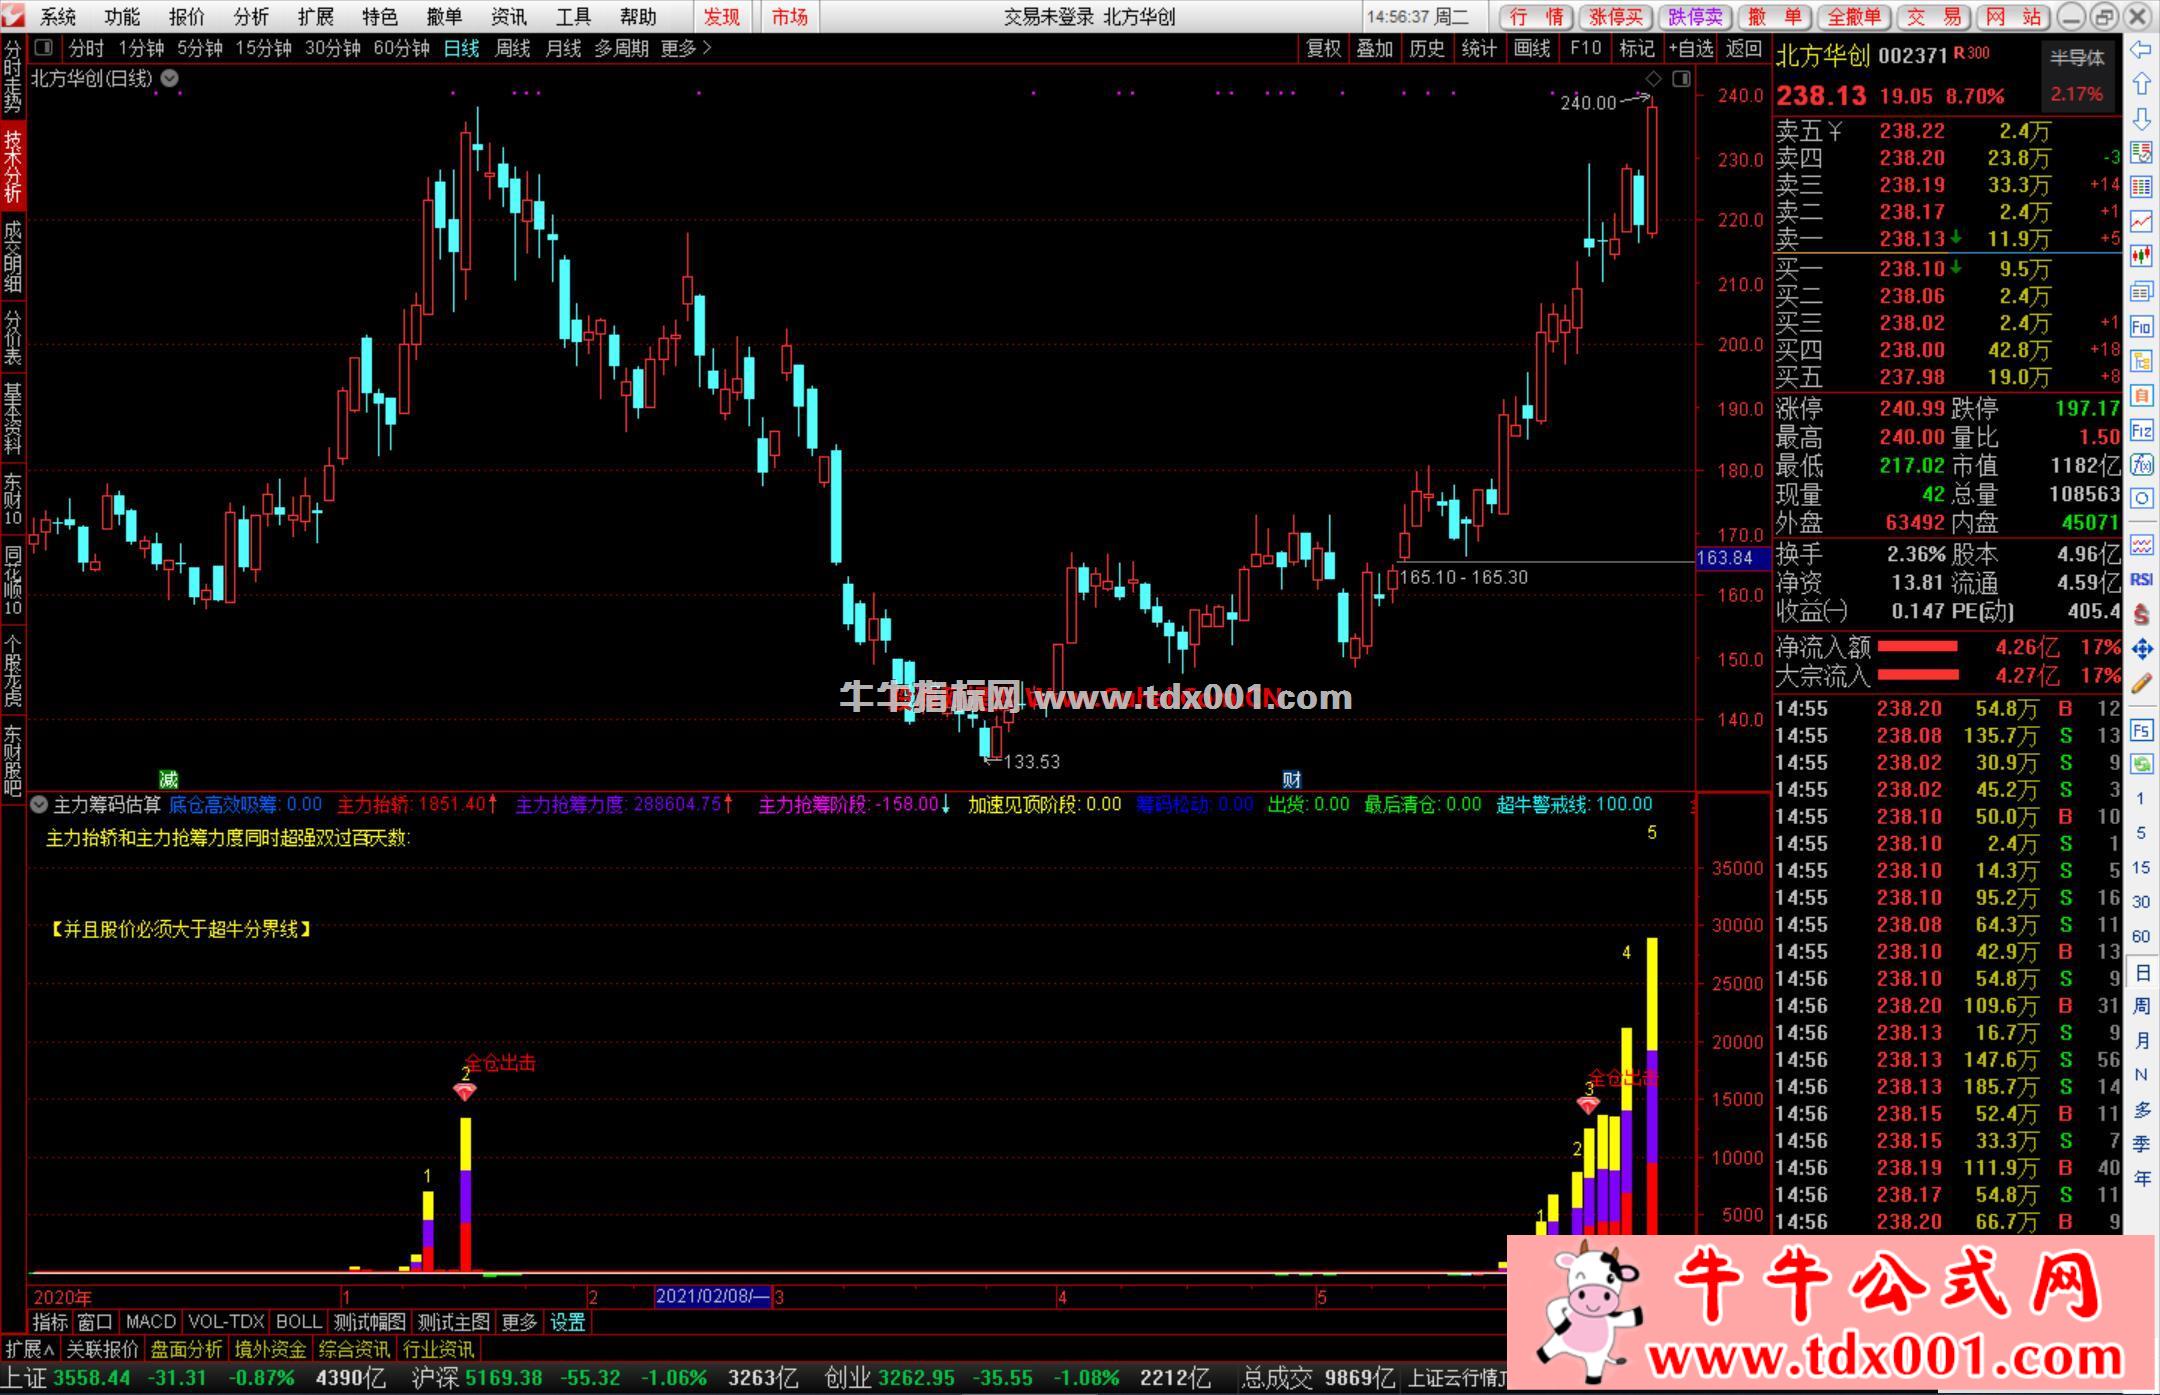The height and width of the screenshot is (1395, 2160).
Task: Click the back arrow icon in right toolbar
Action: click(x=2141, y=50)
